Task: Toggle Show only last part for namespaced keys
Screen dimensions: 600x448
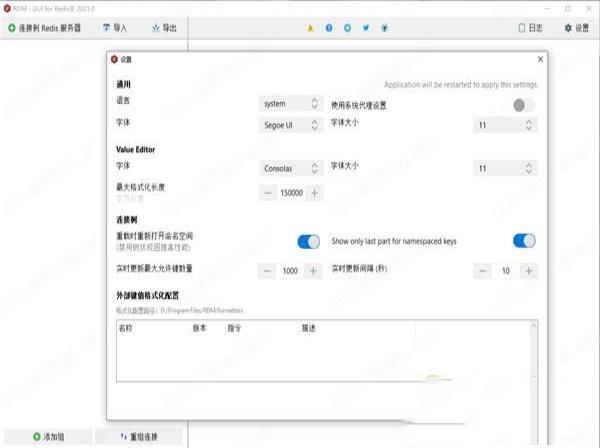Action: click(x=523, y=241)
